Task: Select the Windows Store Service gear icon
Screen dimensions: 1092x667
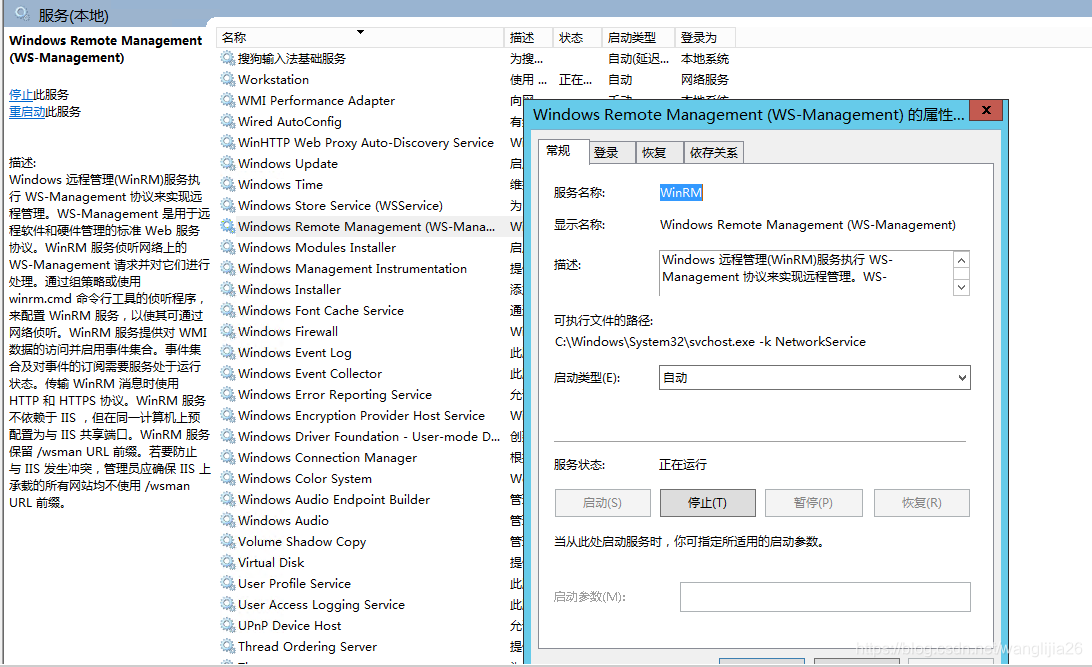Action: (x=228, y=205)
